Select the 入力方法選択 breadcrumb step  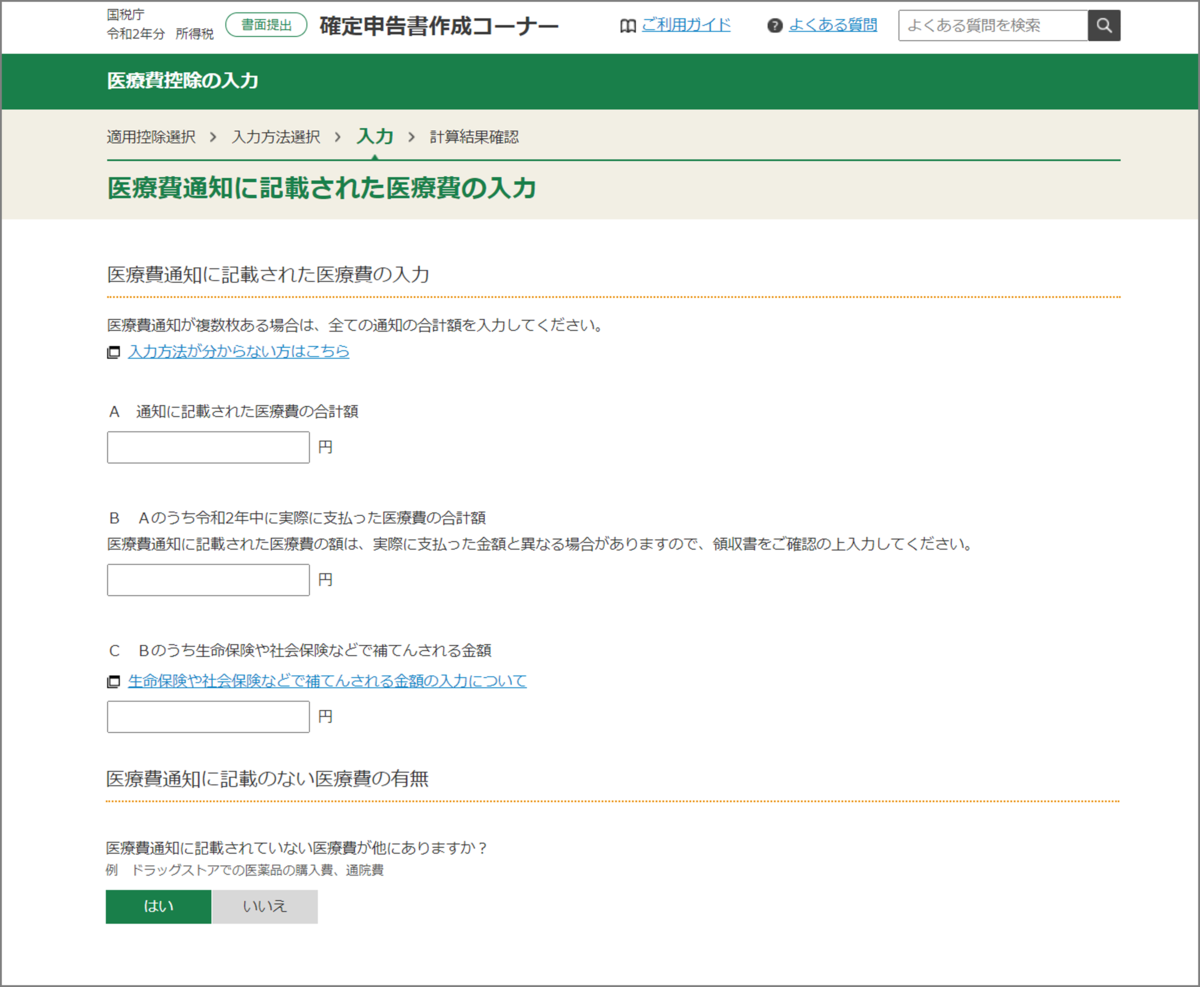(x=275, y=136)
